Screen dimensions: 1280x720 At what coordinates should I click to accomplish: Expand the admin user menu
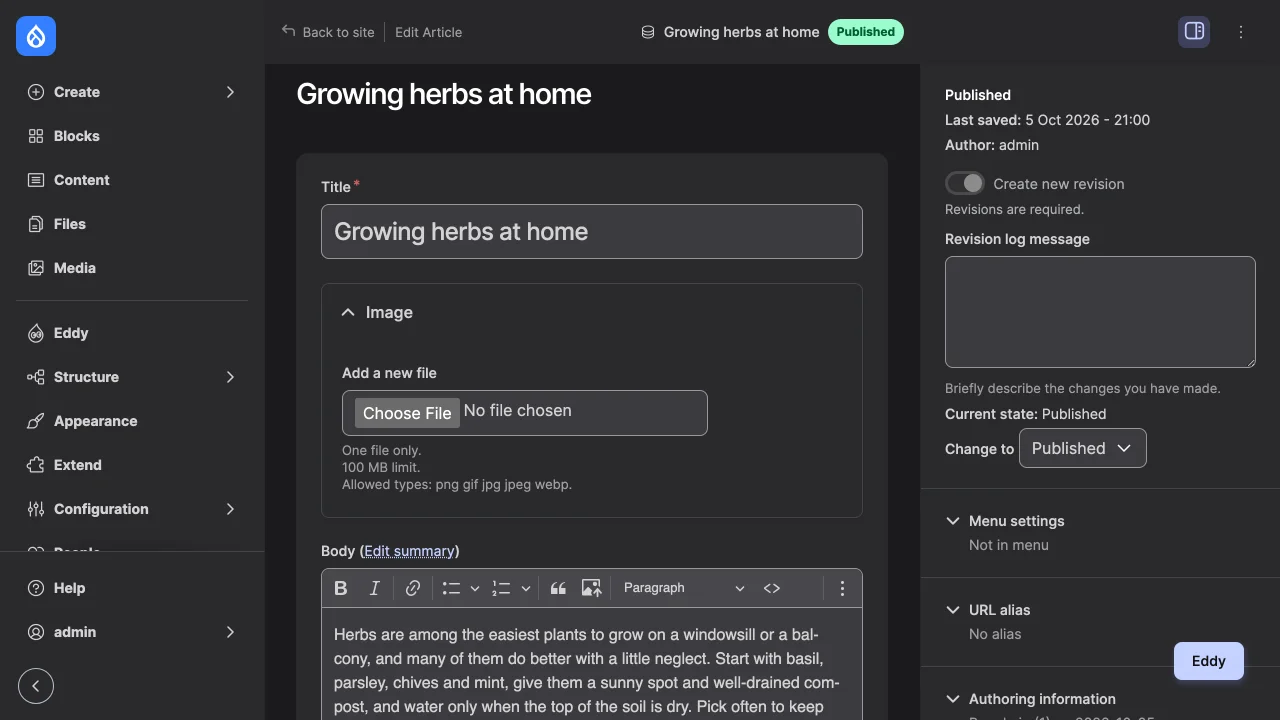pos(132,632)
